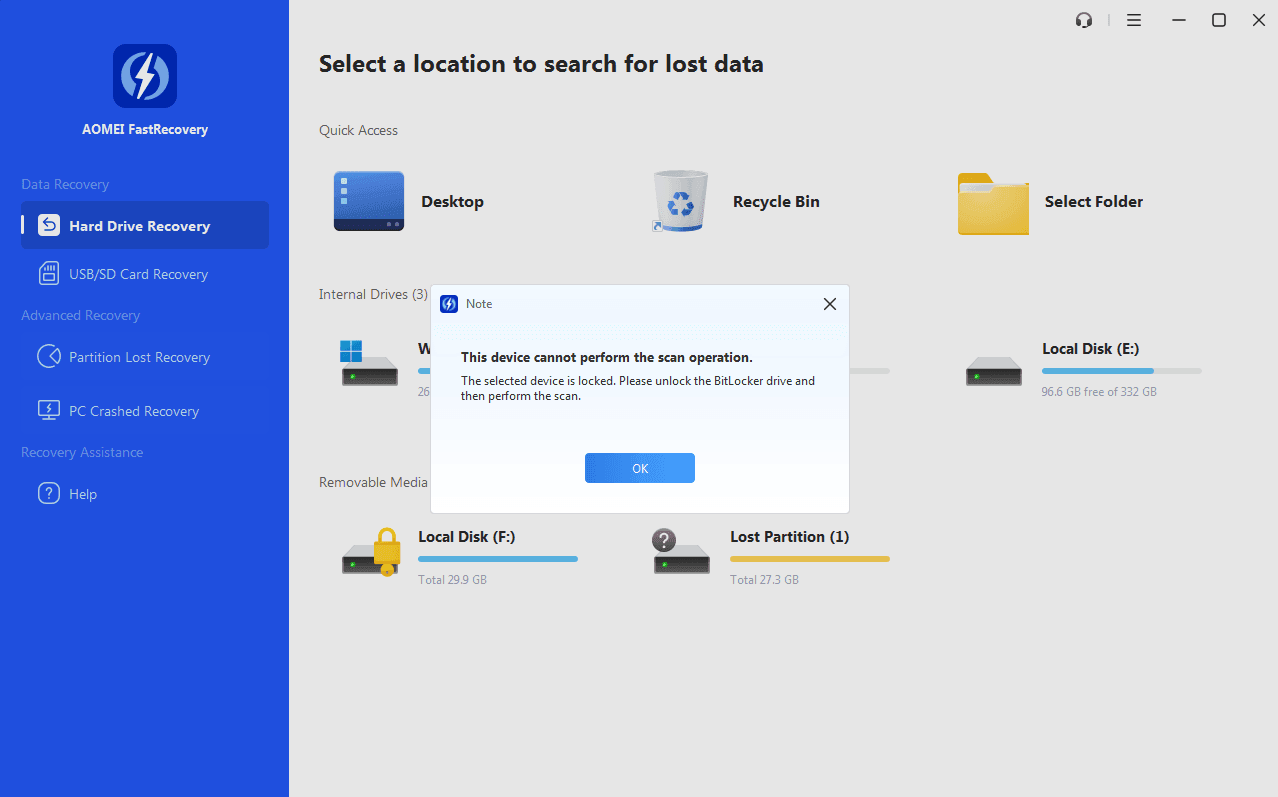
Task: Select the Lost Partition (1) drive icon
Action: (681, 551)
